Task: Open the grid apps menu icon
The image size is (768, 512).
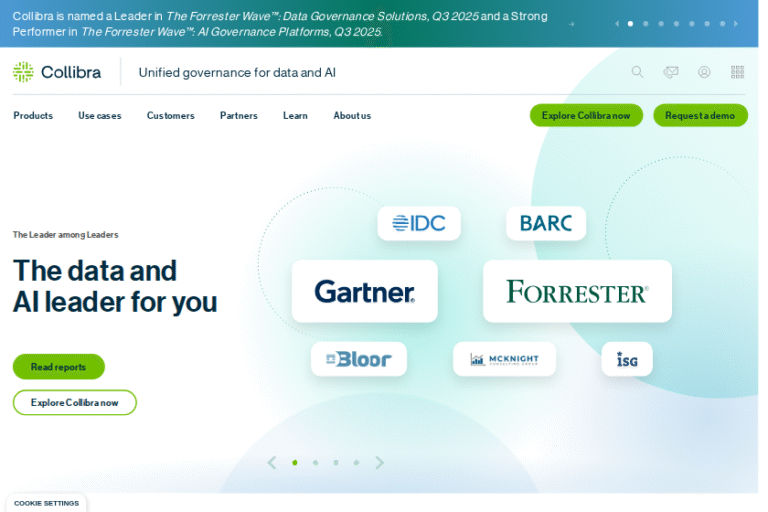Action: pos(737,72)
